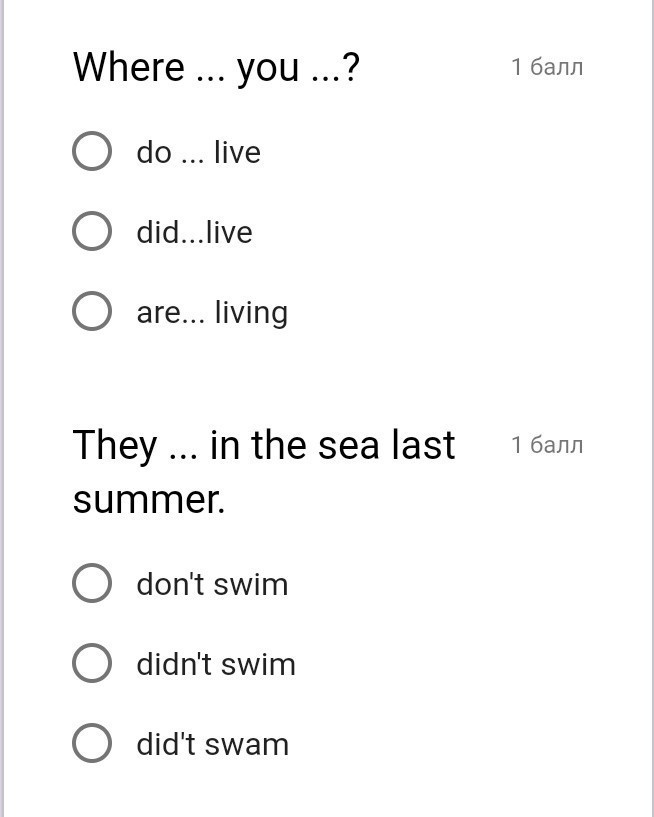The height and width of the screenshot is (817, 654).
Task: Click the option label "did't swam"
Action: pyautogui.click(x=211, y=744)
